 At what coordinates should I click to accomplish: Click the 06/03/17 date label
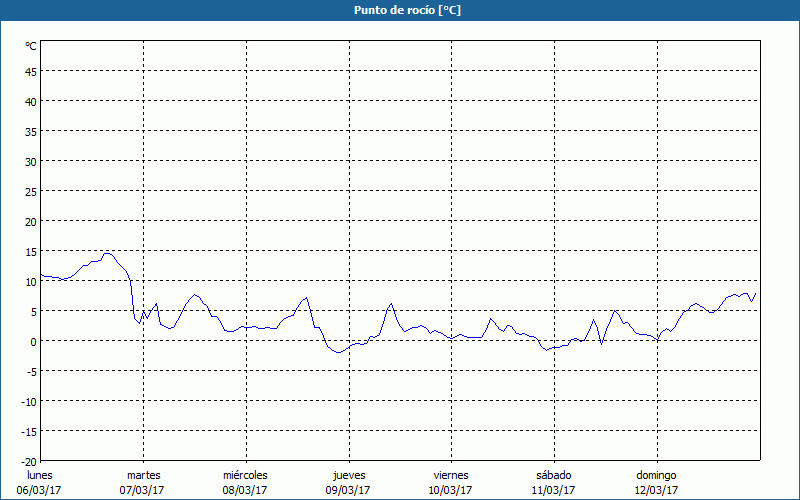[40, 490]
